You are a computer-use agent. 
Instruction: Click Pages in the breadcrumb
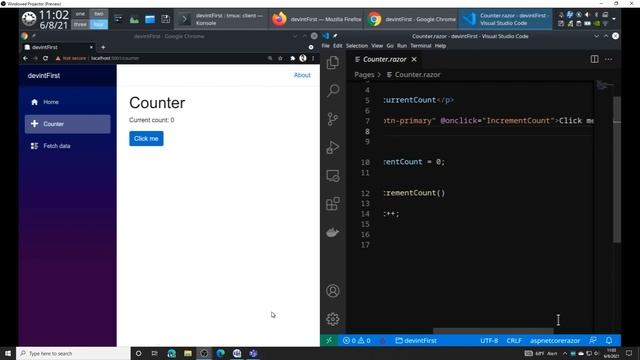(364, 75)
